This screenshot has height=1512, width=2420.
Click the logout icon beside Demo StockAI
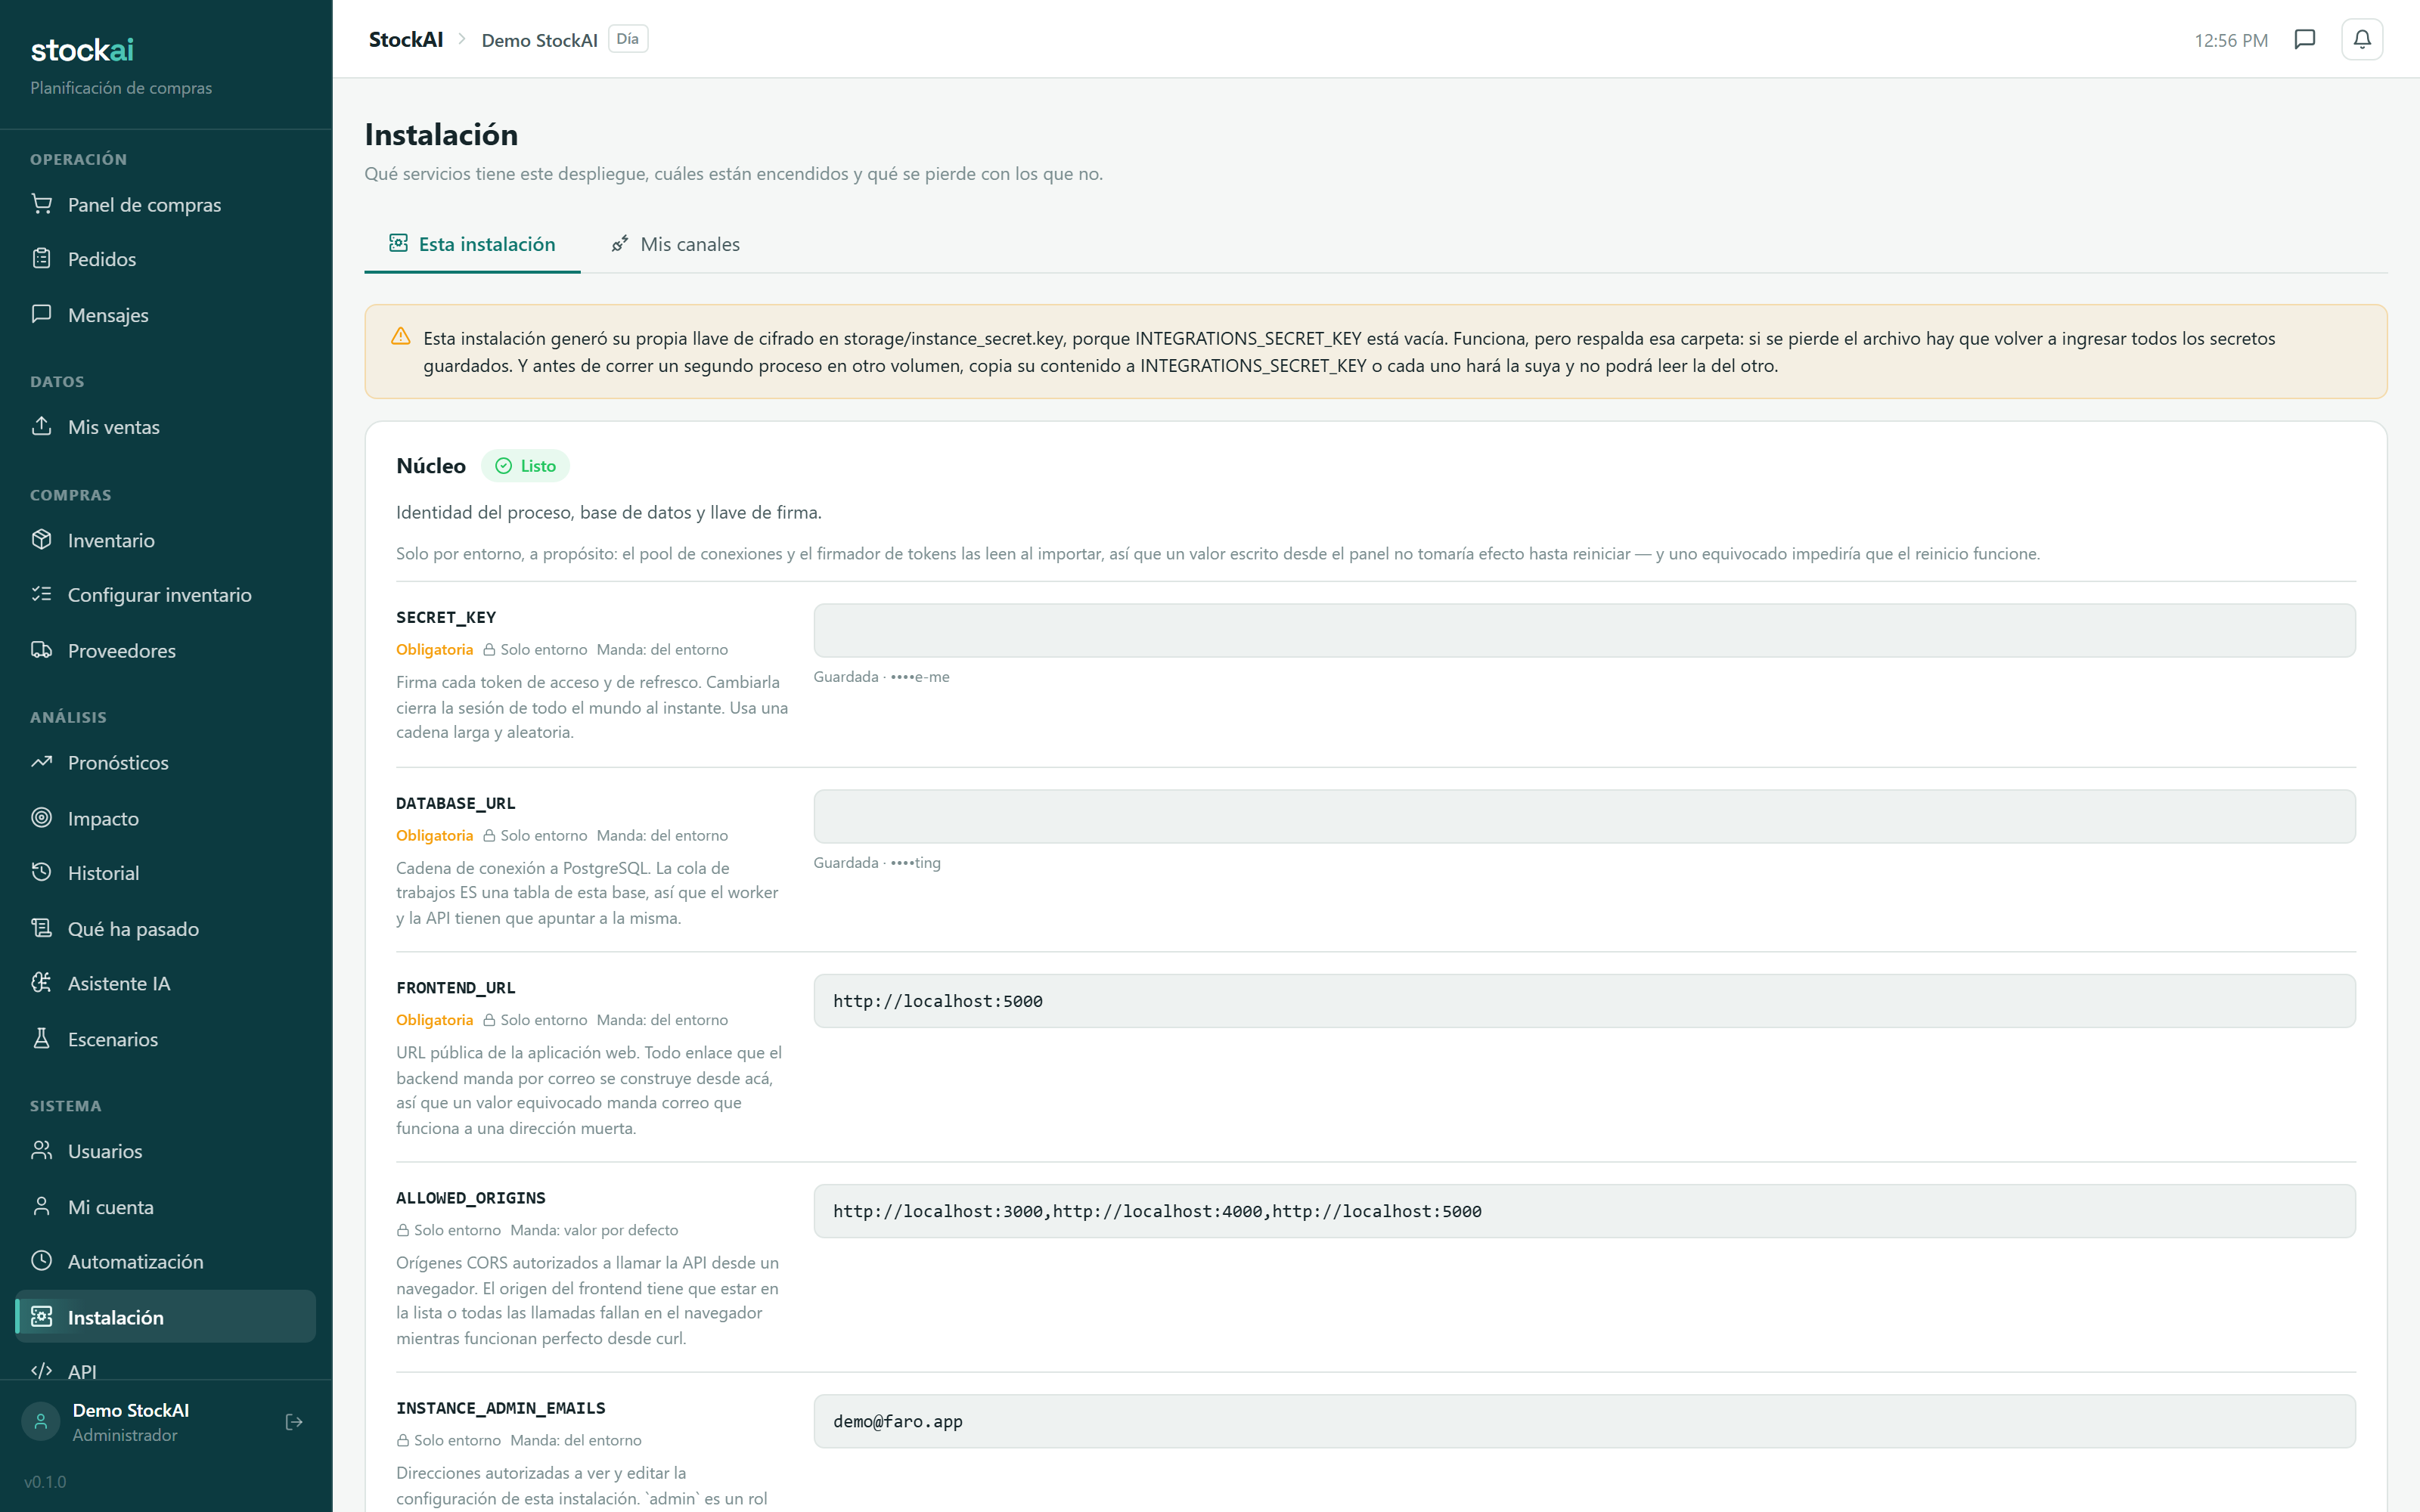click(x=294, y=1421)
